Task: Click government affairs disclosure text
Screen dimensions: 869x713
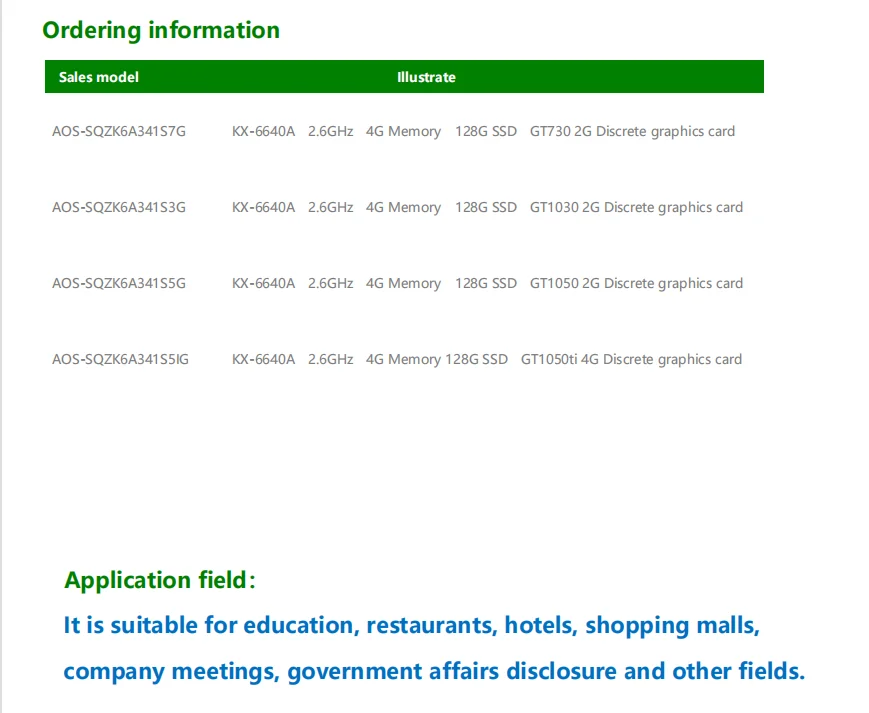Action: (451, 671)
